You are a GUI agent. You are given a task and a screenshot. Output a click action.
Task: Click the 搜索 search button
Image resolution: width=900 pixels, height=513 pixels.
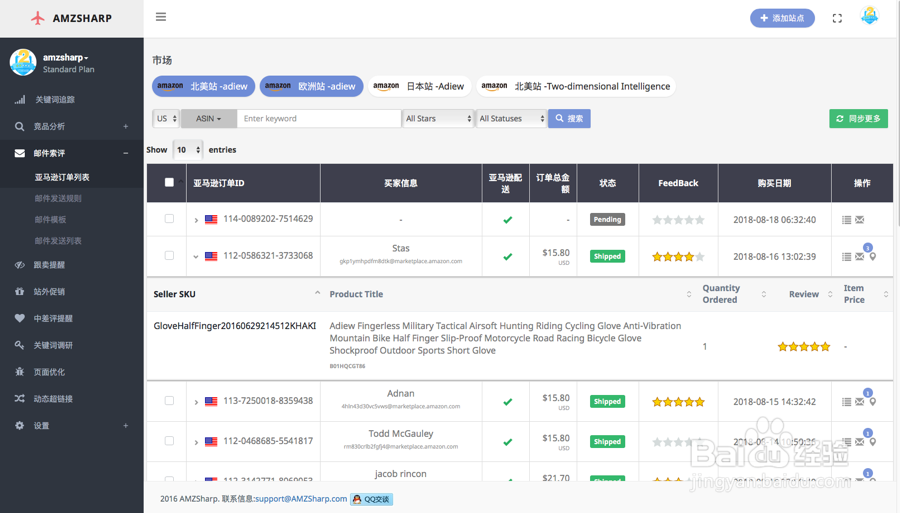tap(569, 118)
